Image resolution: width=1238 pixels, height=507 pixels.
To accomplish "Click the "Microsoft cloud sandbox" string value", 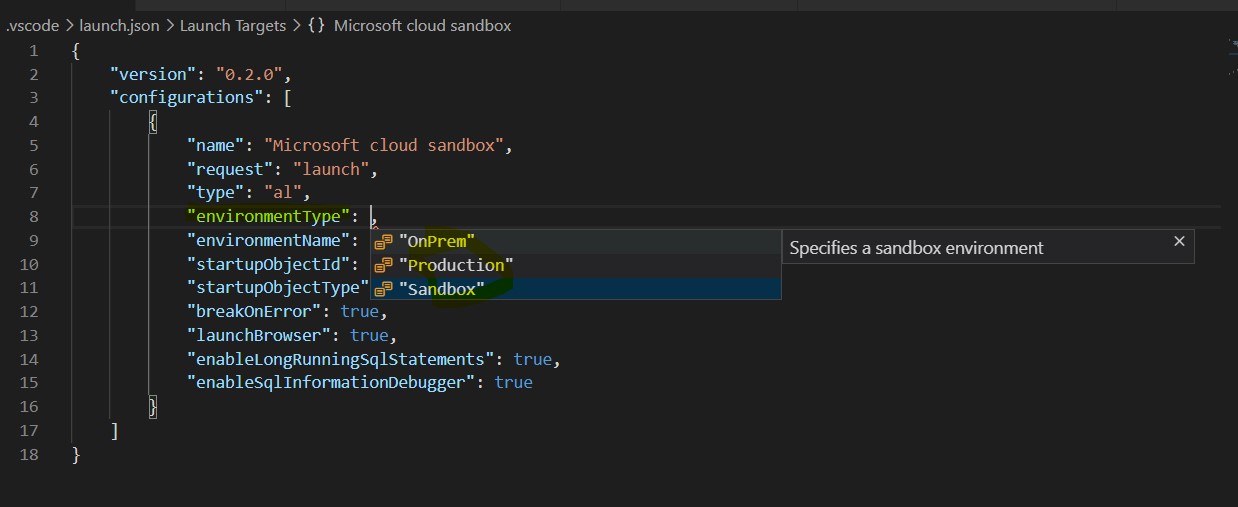I will pos(384,145).
